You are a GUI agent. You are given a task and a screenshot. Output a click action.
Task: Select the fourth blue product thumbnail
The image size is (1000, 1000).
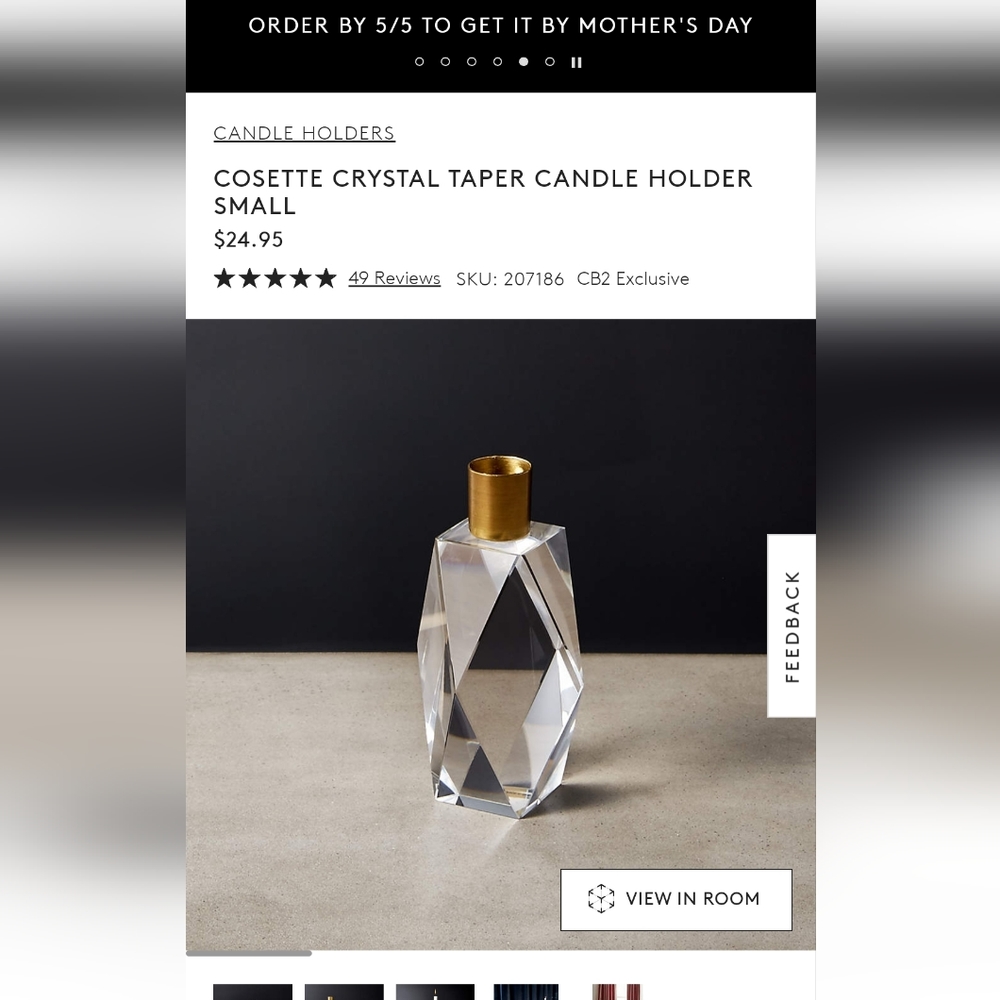point(526,992)
